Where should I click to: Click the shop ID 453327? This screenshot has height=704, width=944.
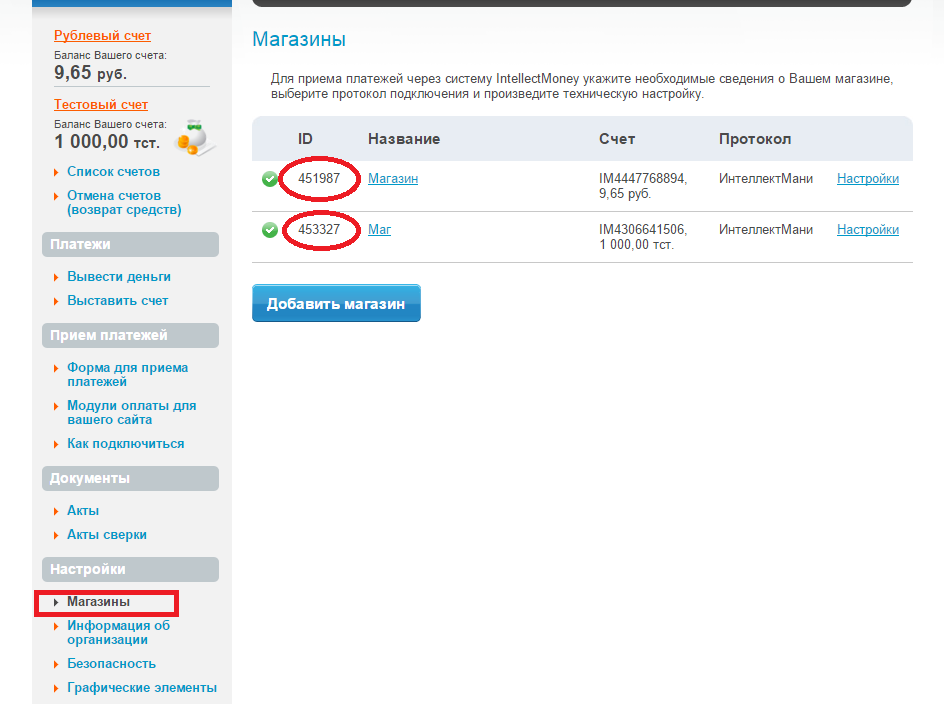point(319,230)
